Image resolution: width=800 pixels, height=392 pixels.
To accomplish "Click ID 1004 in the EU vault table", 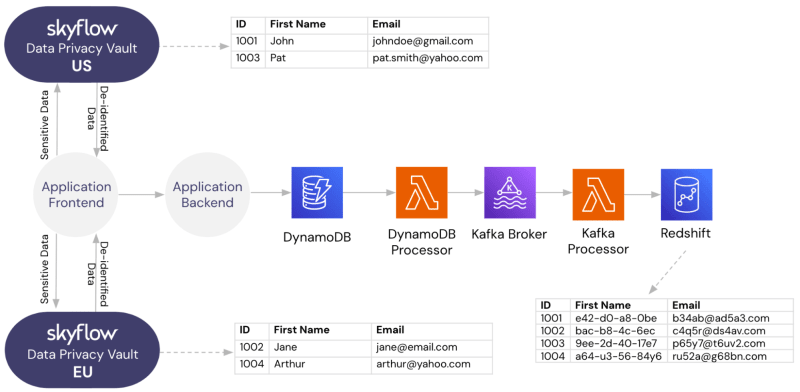I will (x=252, y=364).
